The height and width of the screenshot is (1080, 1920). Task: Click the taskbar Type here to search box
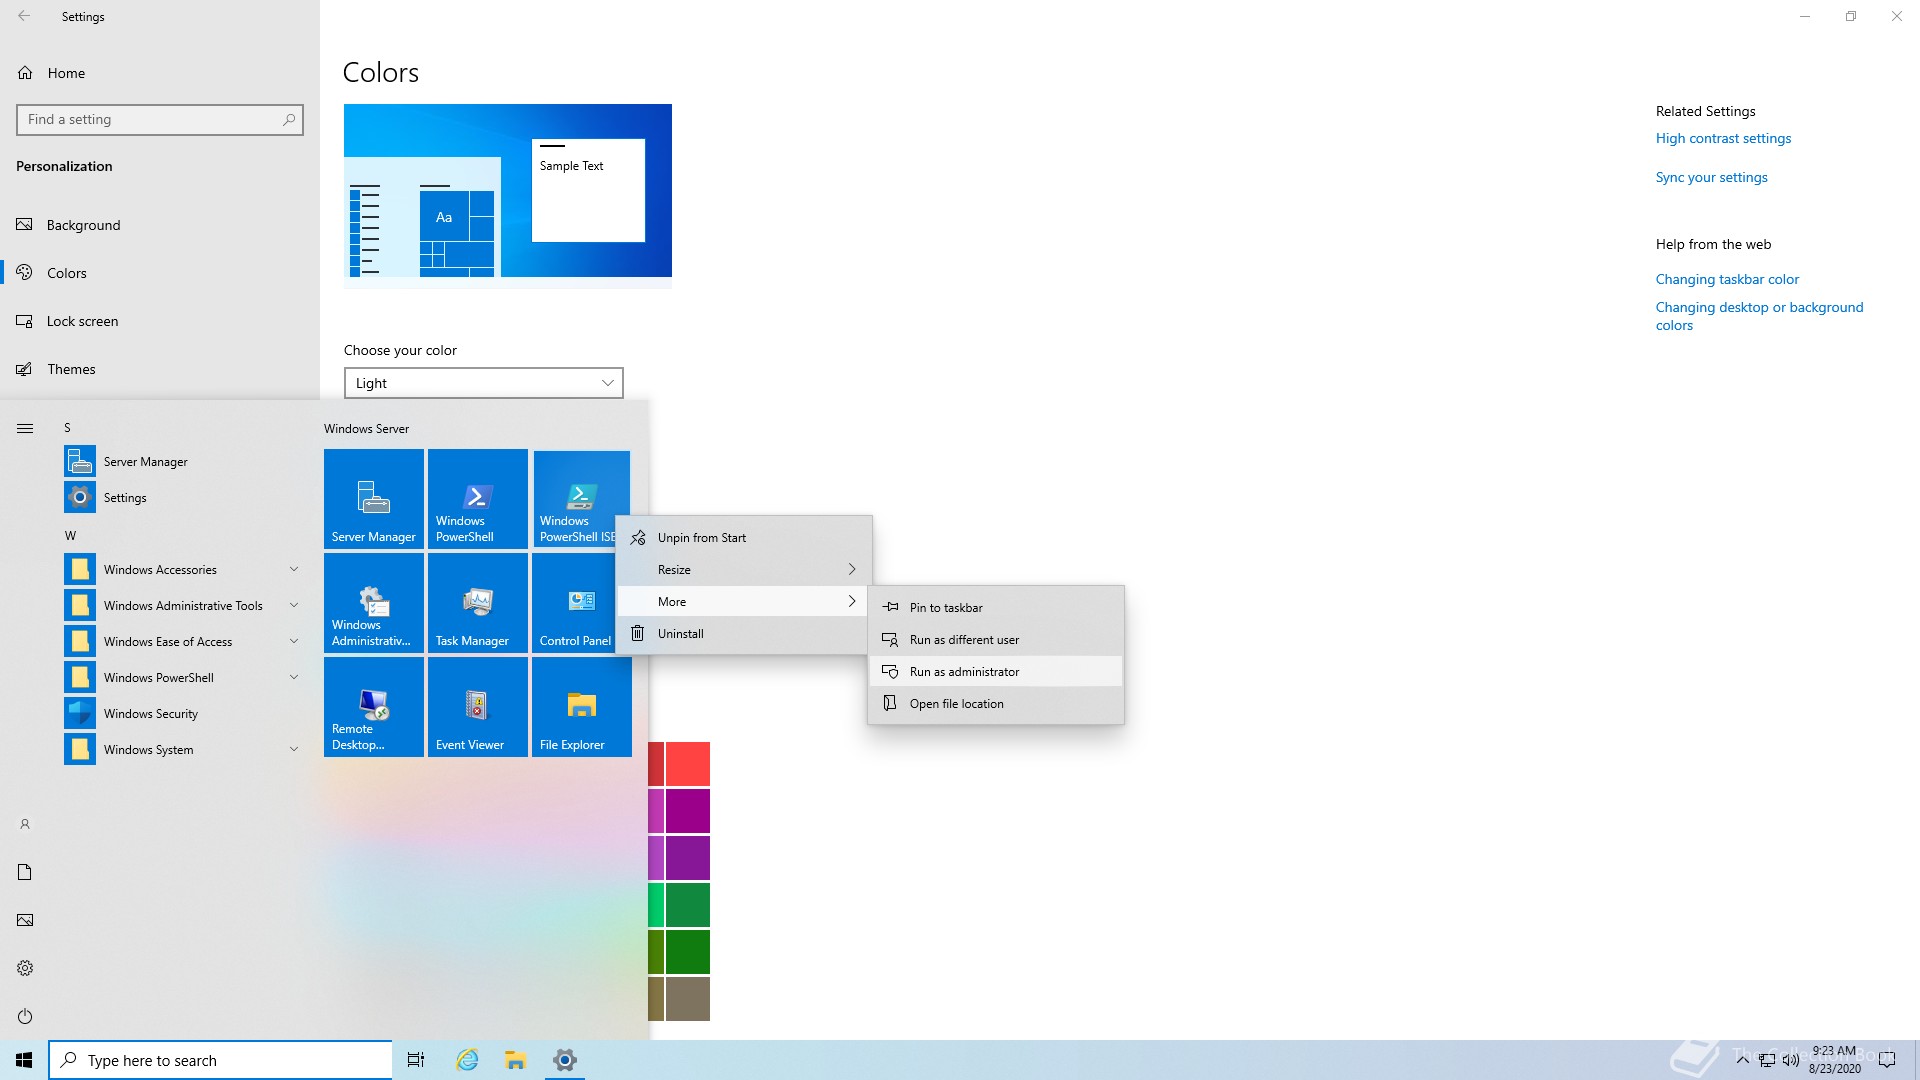pos(220,1060)
